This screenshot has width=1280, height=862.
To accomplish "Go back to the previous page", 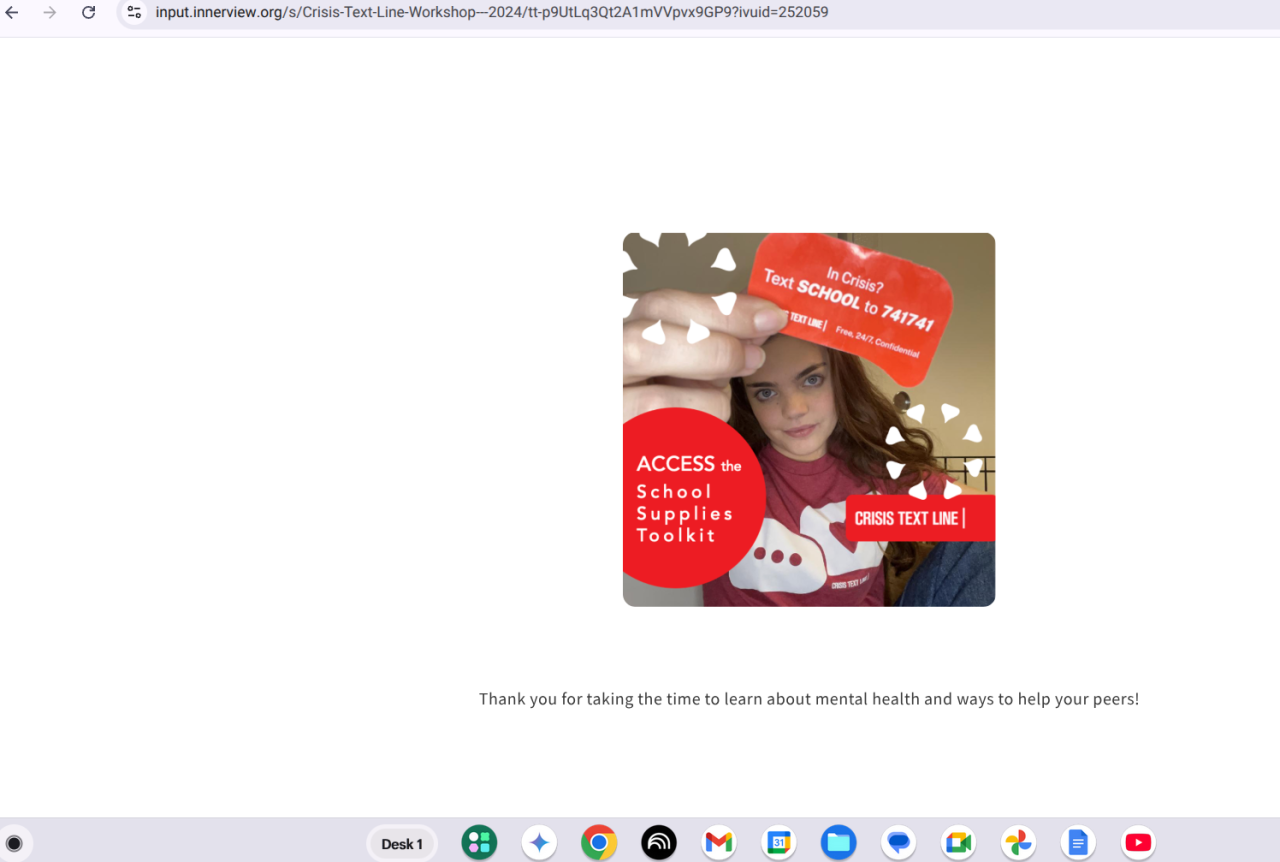I will pos(12,12).
